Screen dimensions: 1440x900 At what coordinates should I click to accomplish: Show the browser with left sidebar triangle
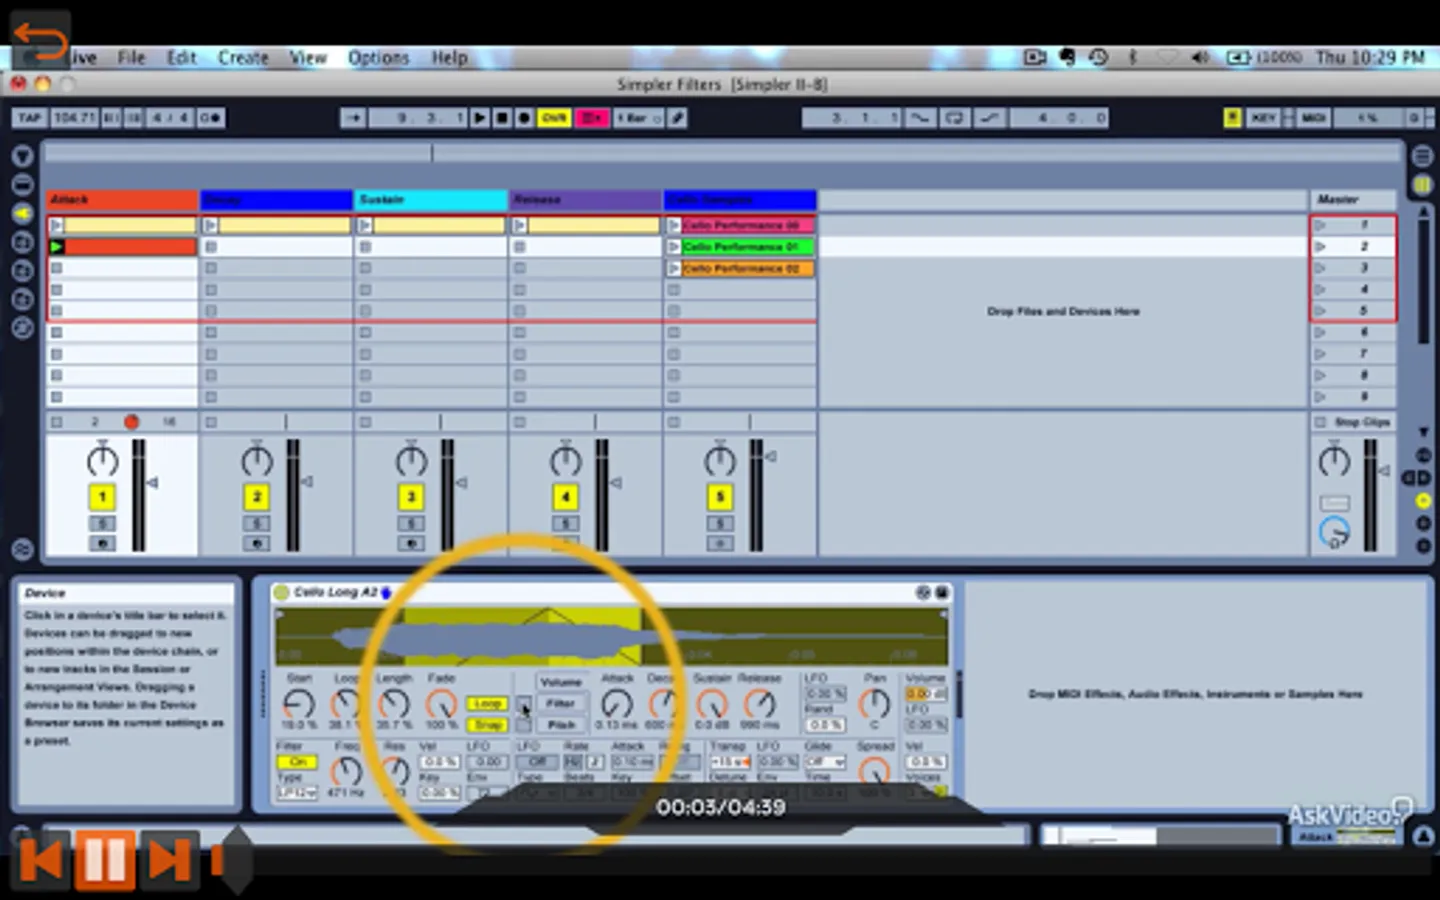pyautogui.click(x=22, y=156)
